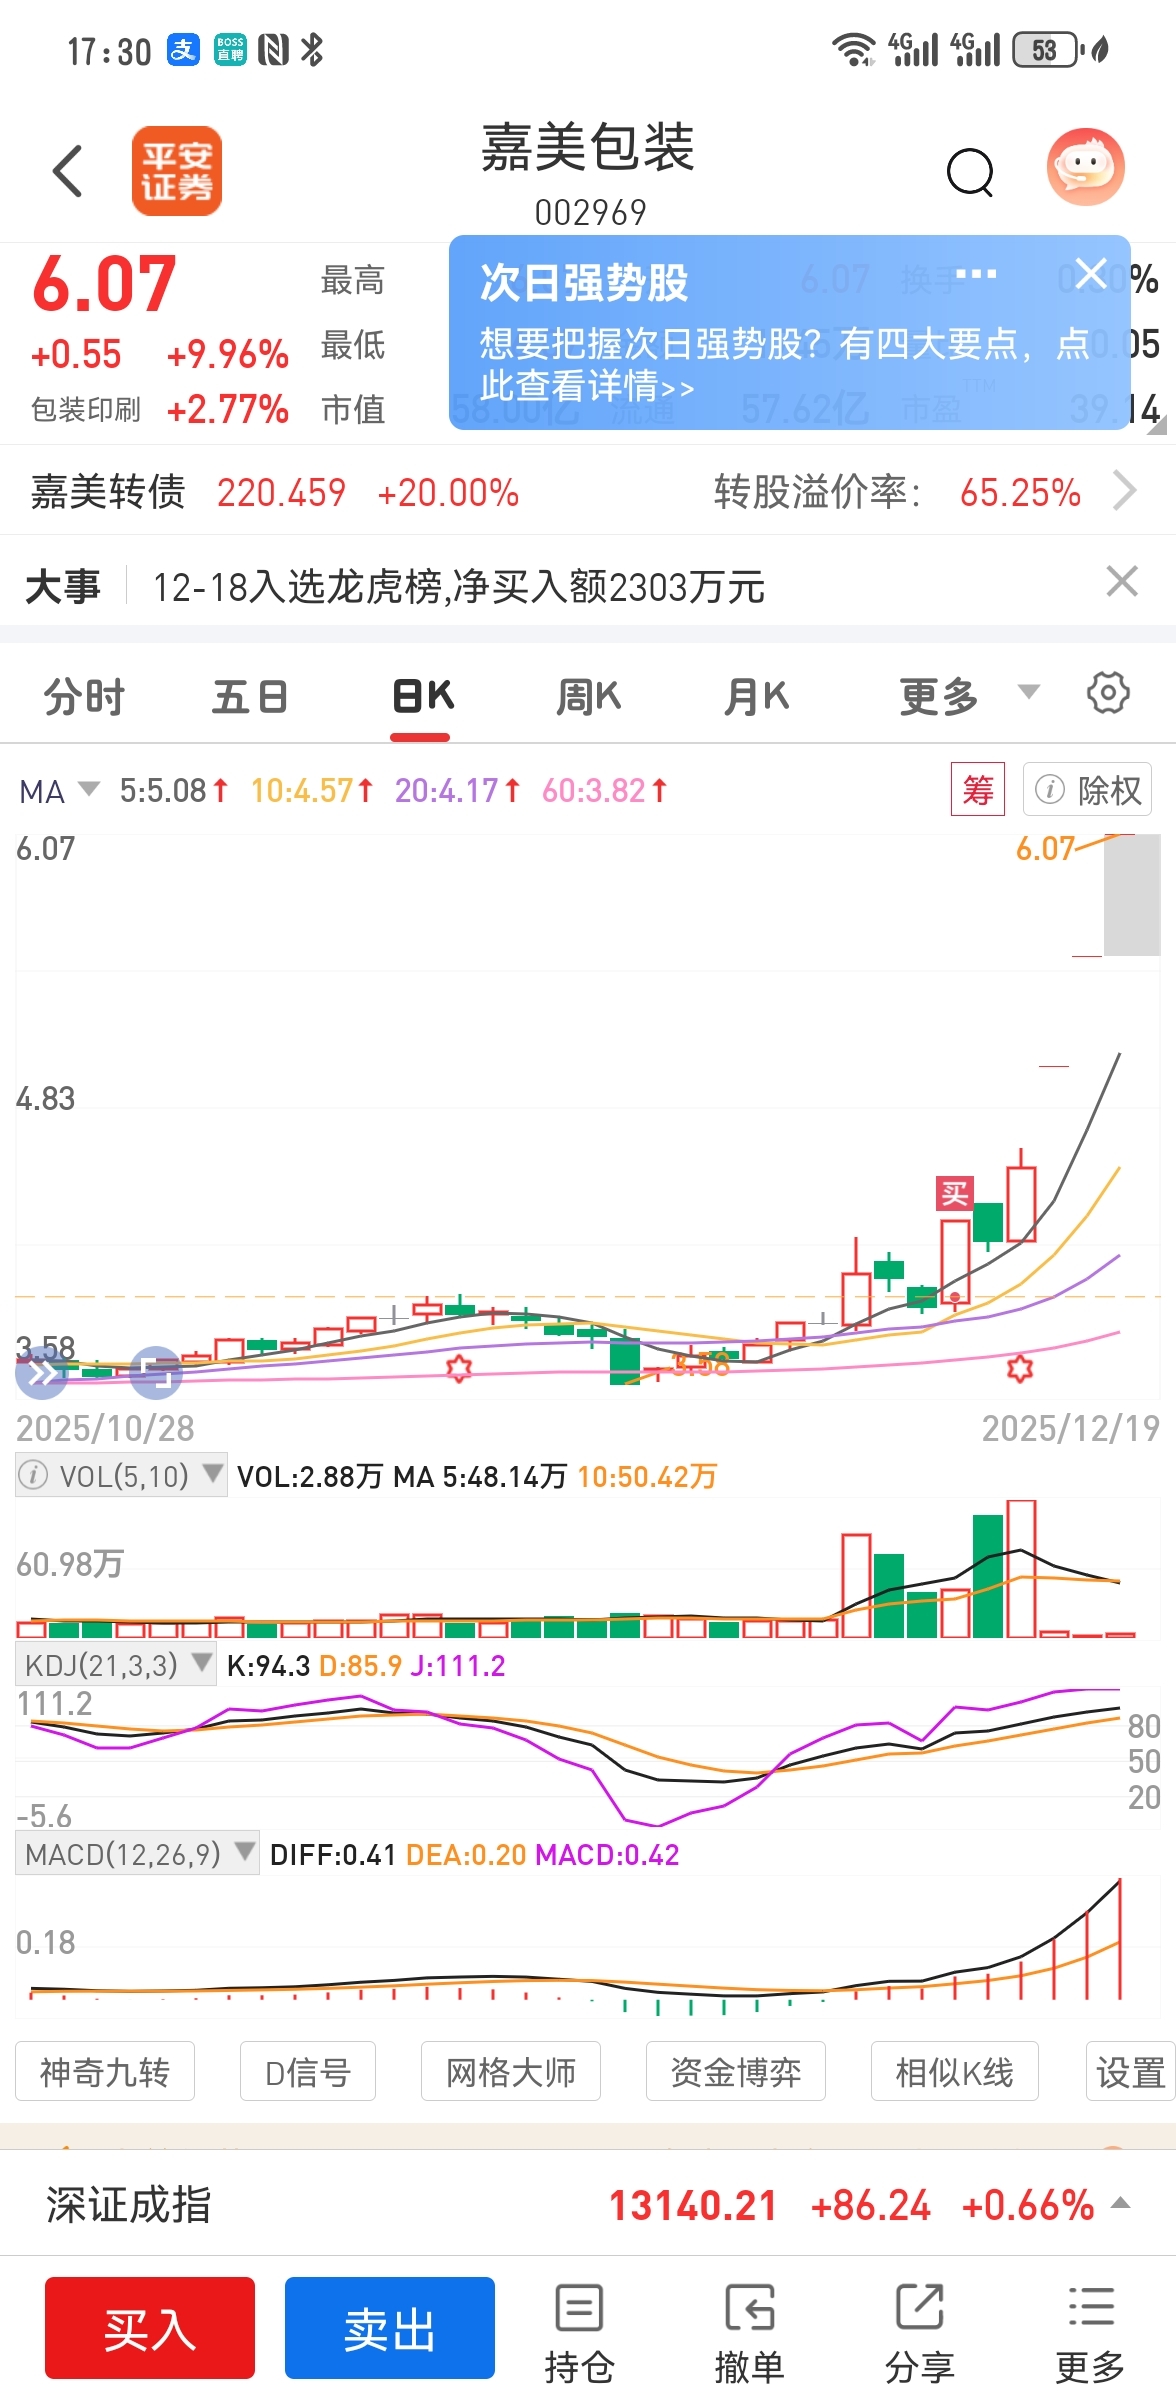Tap the VOL info circle icon
The width and height of the screenshot is (1176, 2400).
coord(34,1475)
